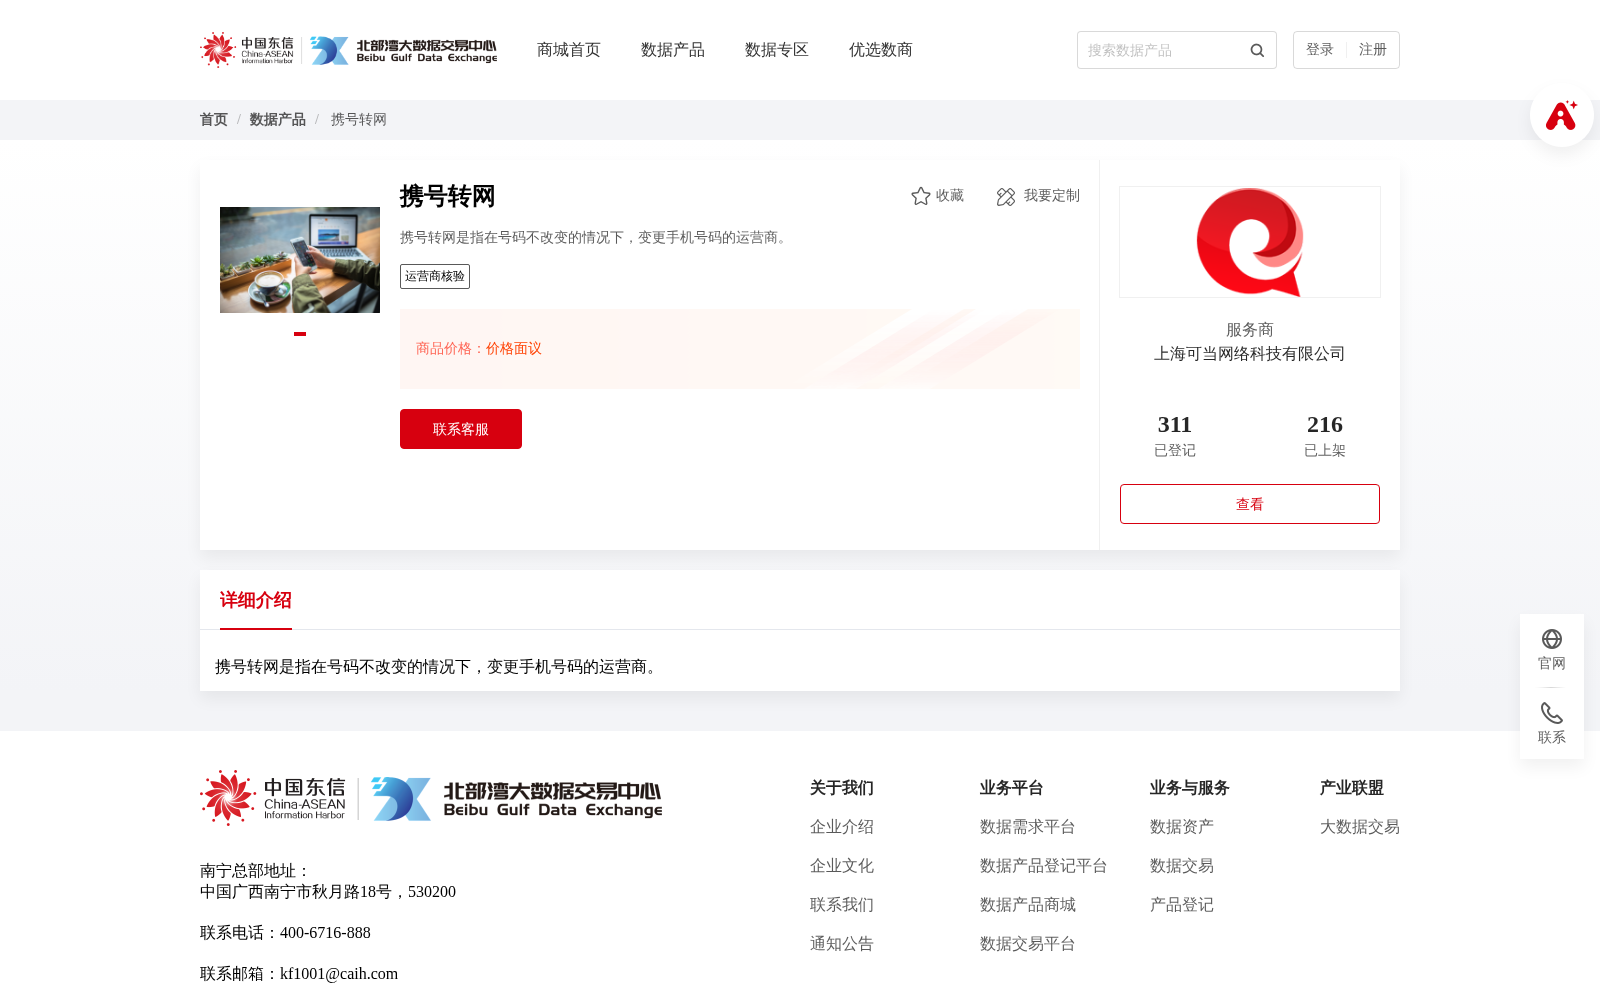Click the 业务与服务 footer heading
This screenshot has height=1000, width=1600.
click(1190, 788)
